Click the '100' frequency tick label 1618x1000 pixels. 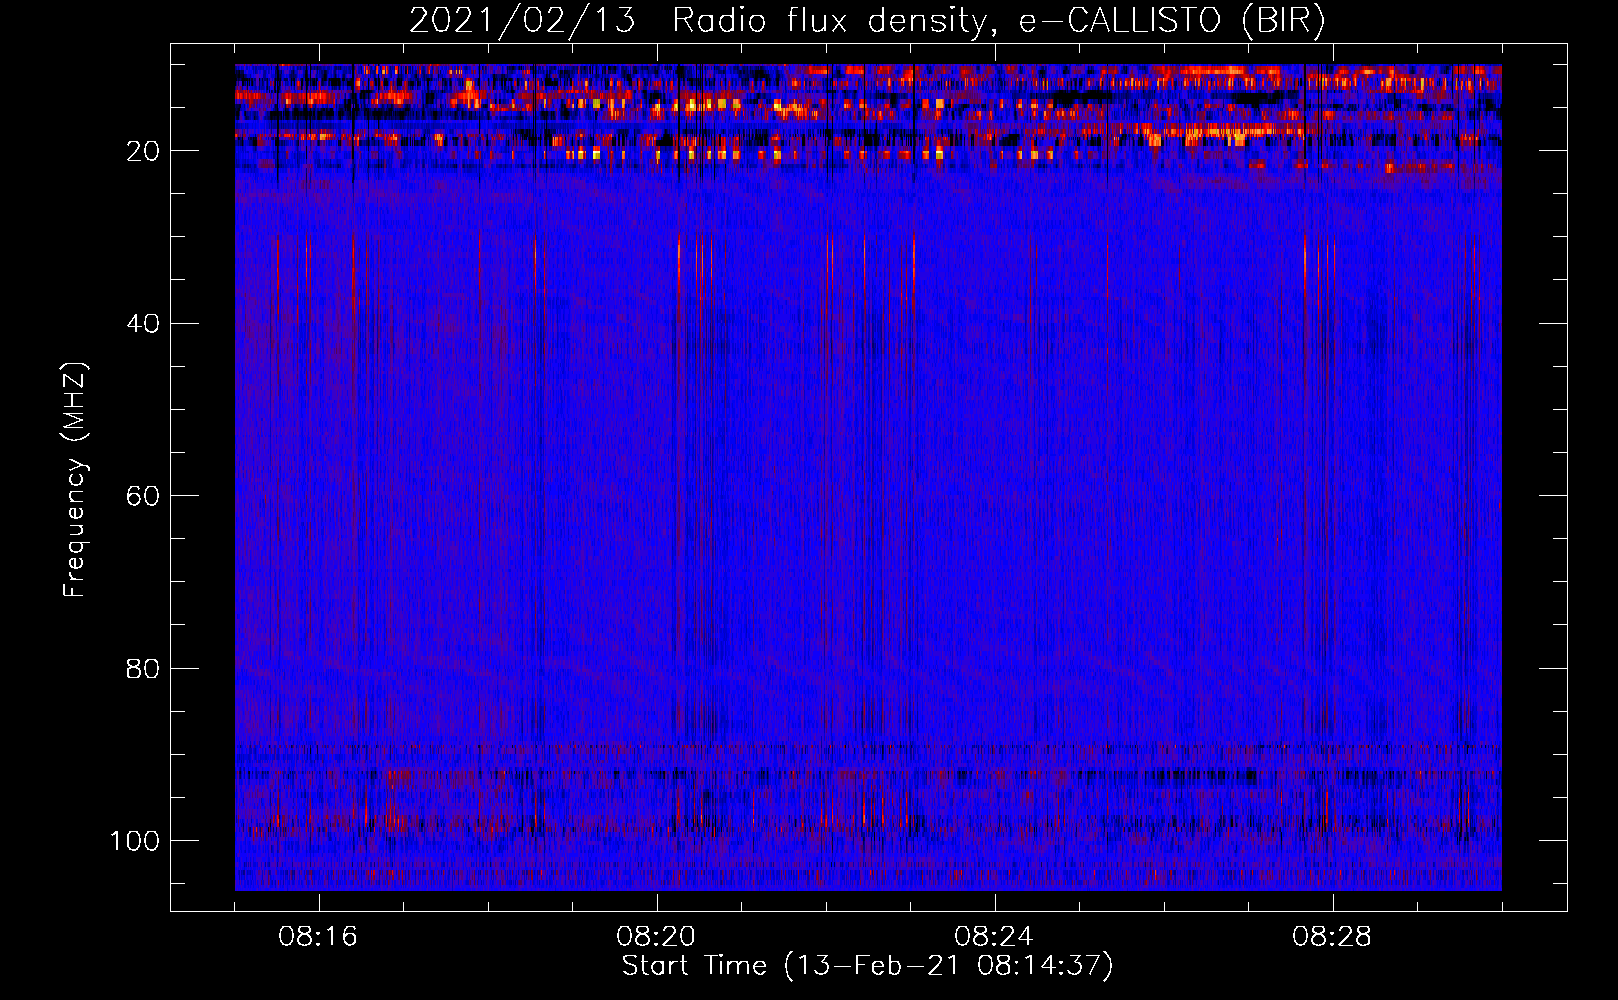coord(135,840)
